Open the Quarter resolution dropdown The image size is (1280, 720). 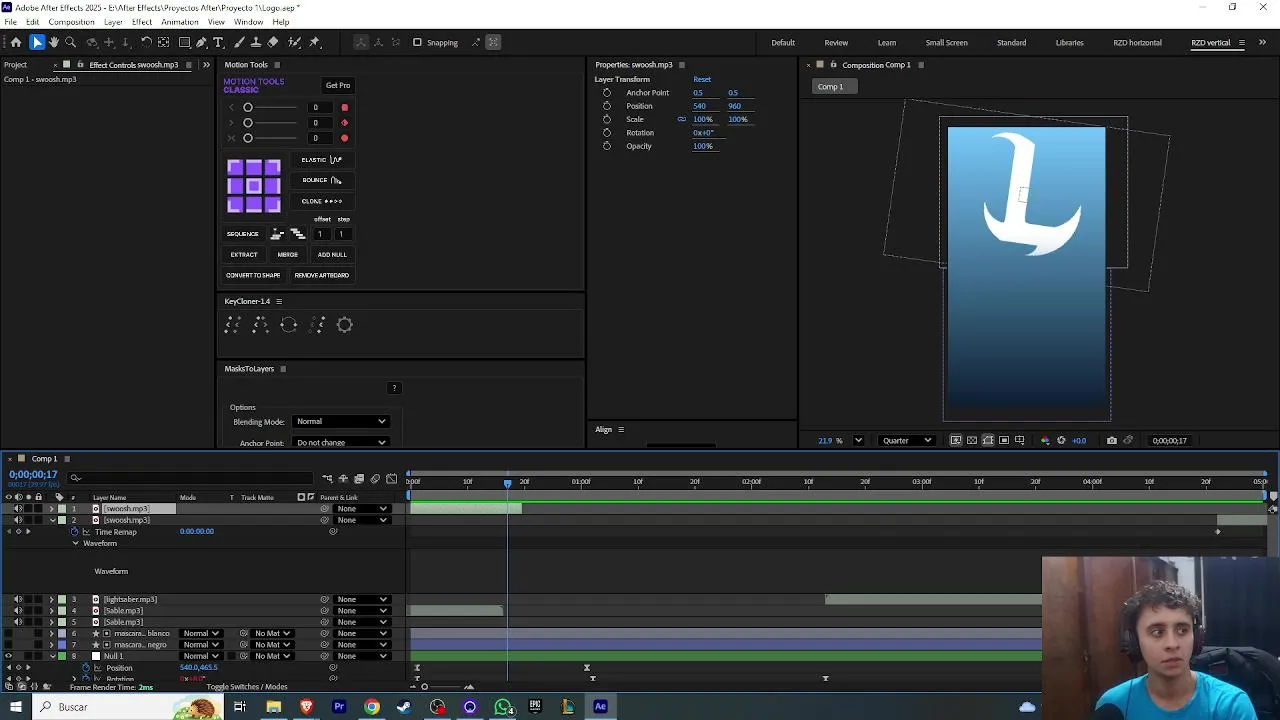pos(907,440)
